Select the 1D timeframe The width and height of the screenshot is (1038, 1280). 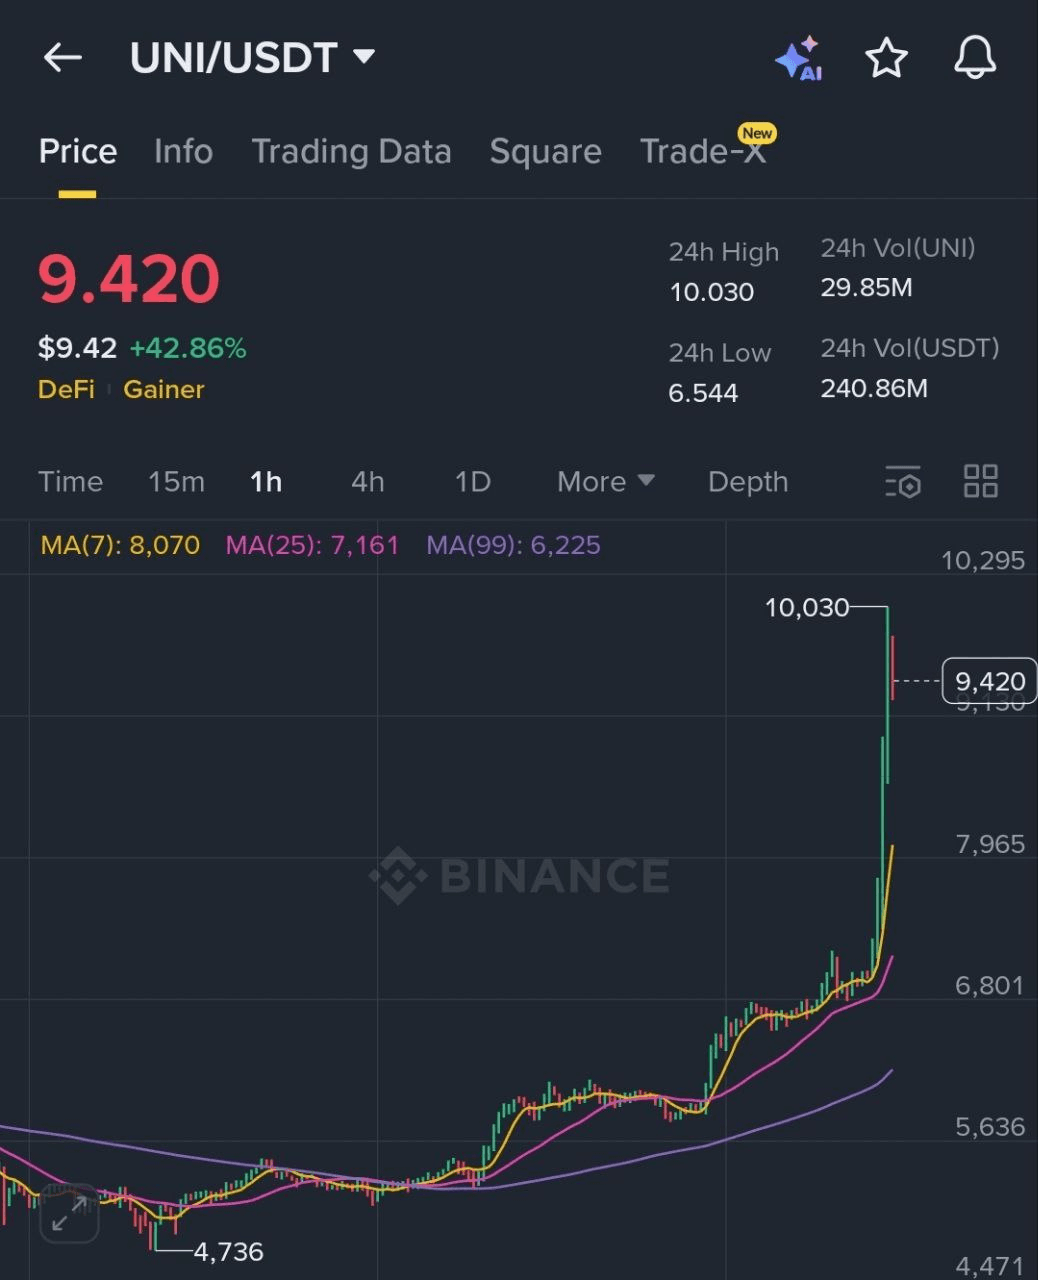pyautogui.click(x=472, y=481)
